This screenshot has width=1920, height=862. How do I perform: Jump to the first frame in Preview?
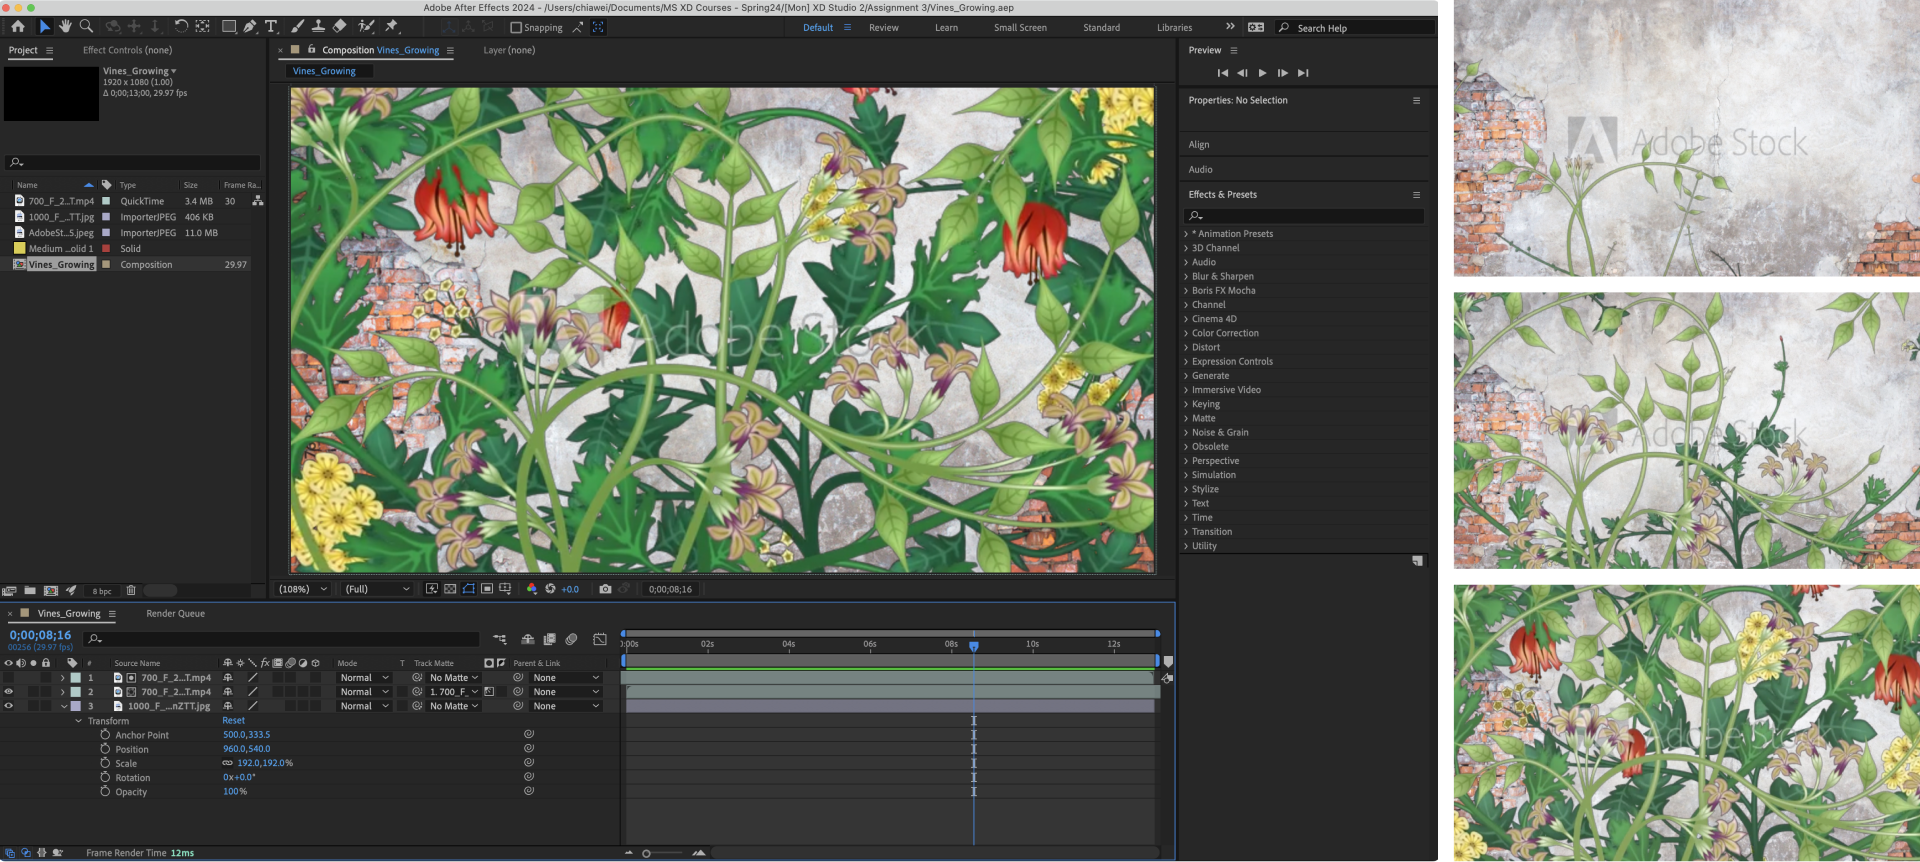pyautogui.click(x=1222, y=73)
